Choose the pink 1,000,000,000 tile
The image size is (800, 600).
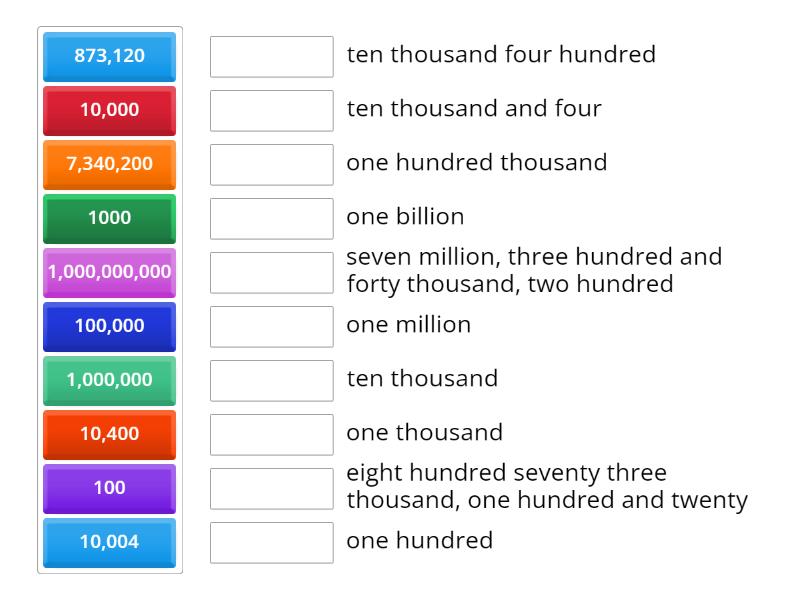(109, 272)
